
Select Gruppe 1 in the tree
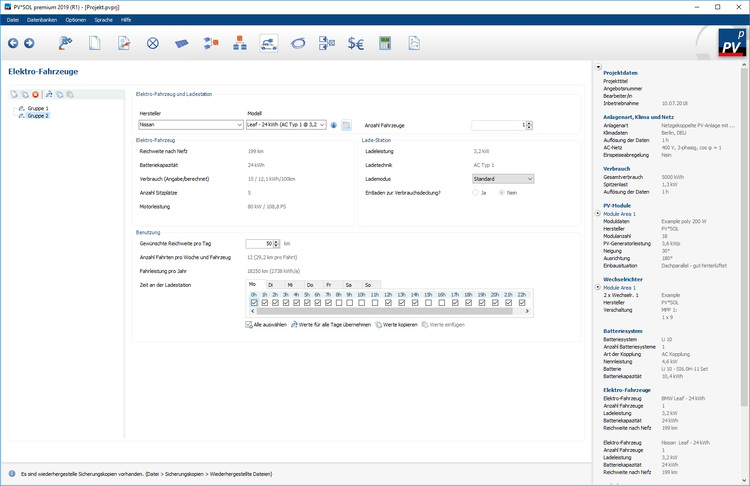click(x=38, y=107)
